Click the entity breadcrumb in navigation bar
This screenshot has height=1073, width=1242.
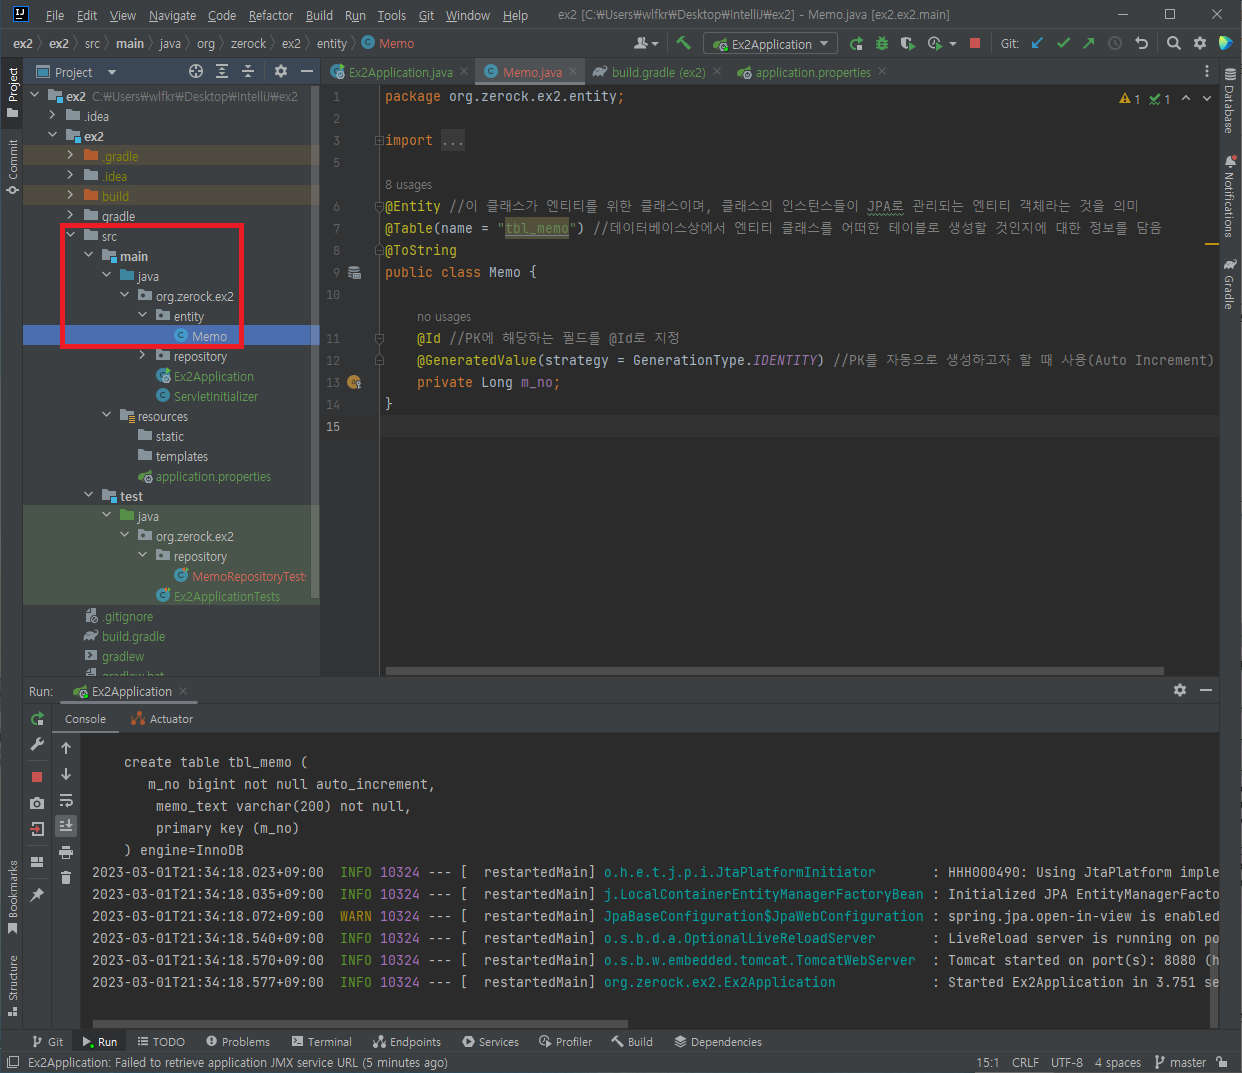(332, 44)
